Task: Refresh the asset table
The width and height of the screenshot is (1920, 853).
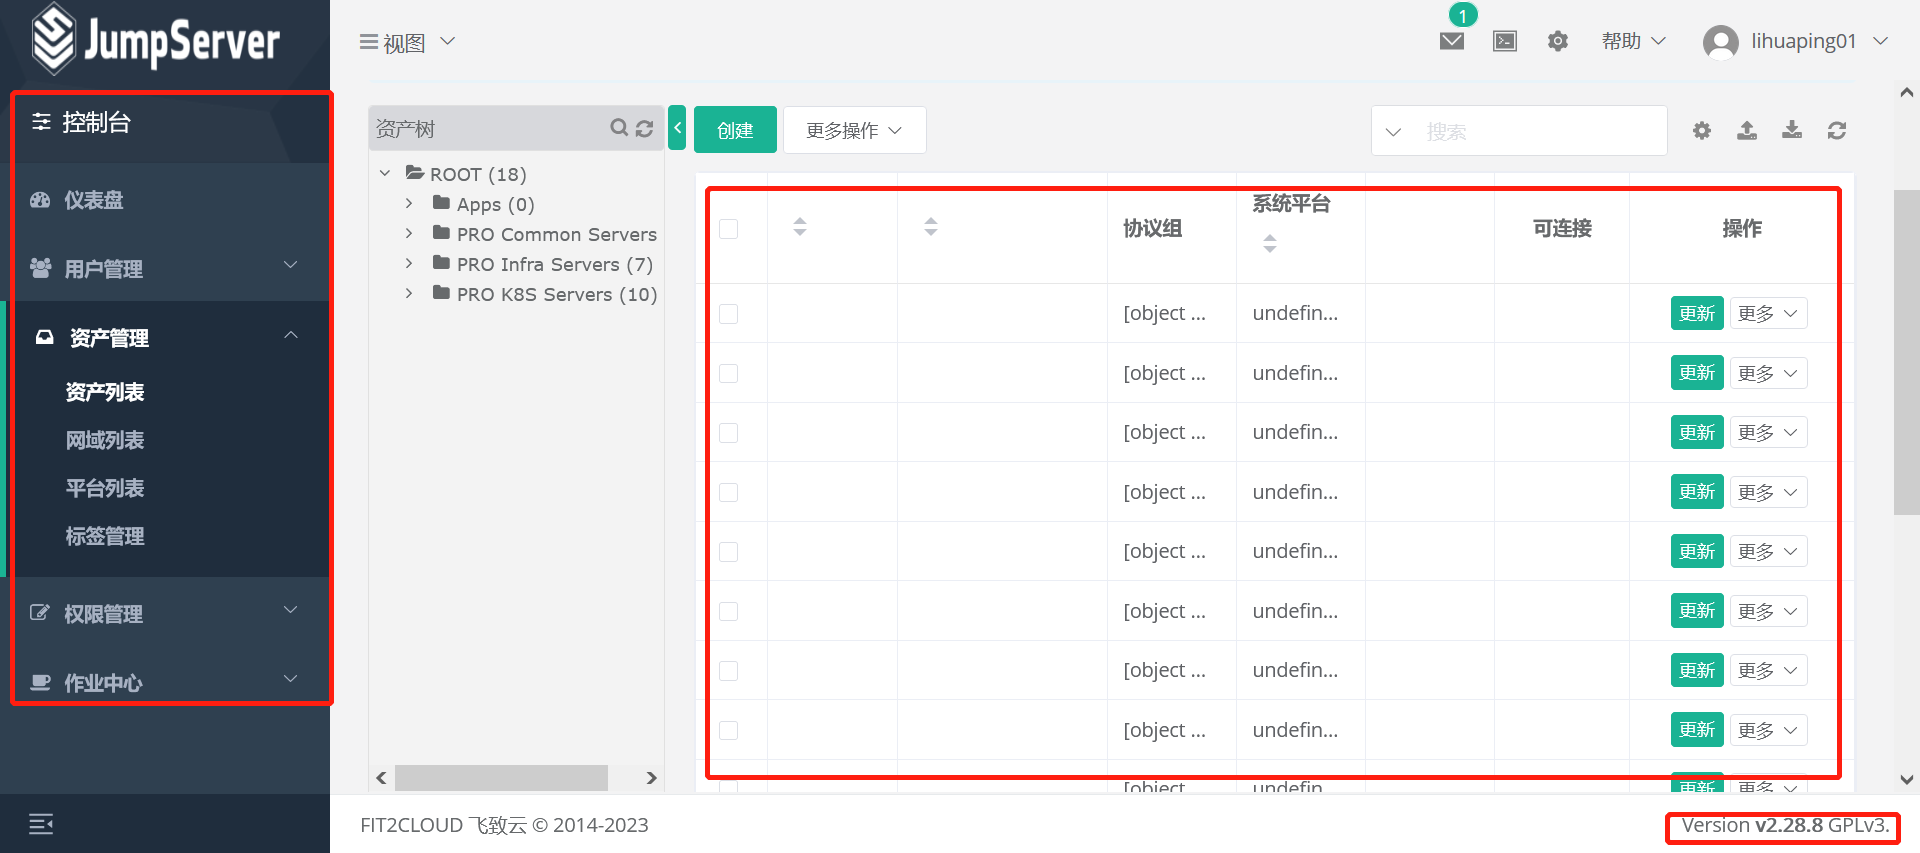Action: pyautogui.click(x=1837, y=130)
